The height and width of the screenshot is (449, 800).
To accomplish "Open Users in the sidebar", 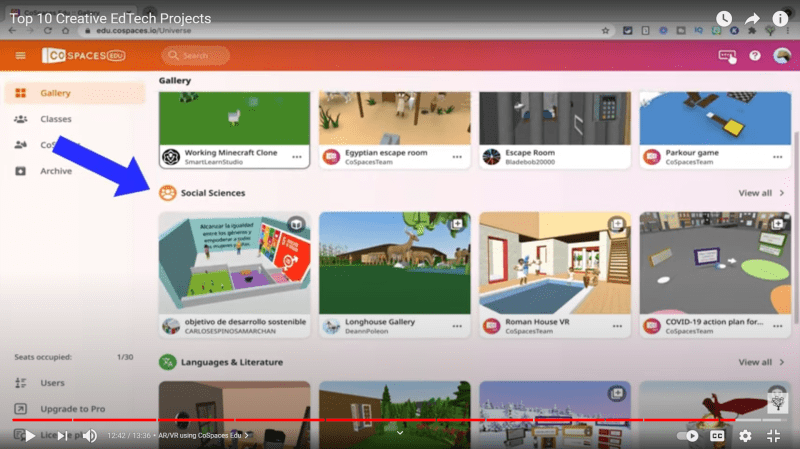I will (53, 383).
